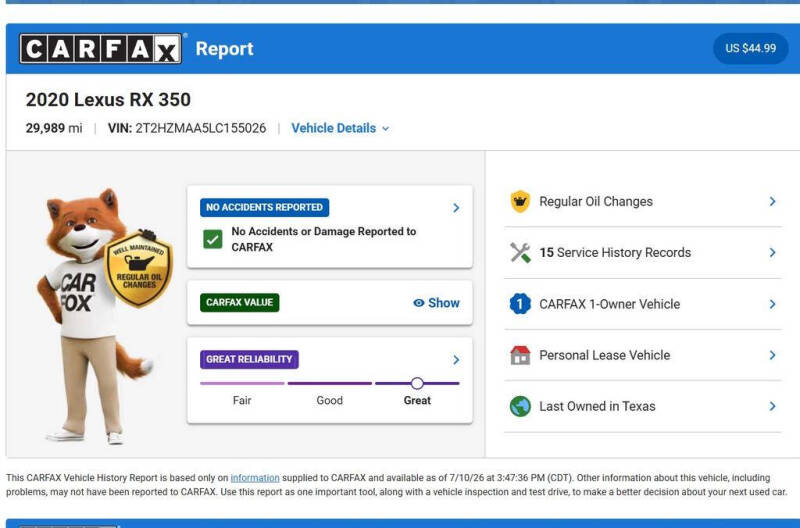Click the Car Fox mascot image

pyautogui.click(x=94, y=316)
